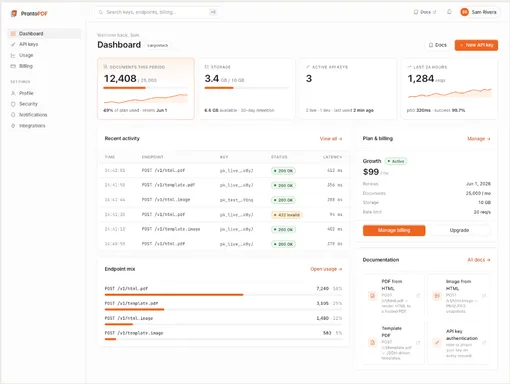This screenshot has width=510, height=384.
Task: Open the notifications bell in top bar
Action: click(449, 12)
